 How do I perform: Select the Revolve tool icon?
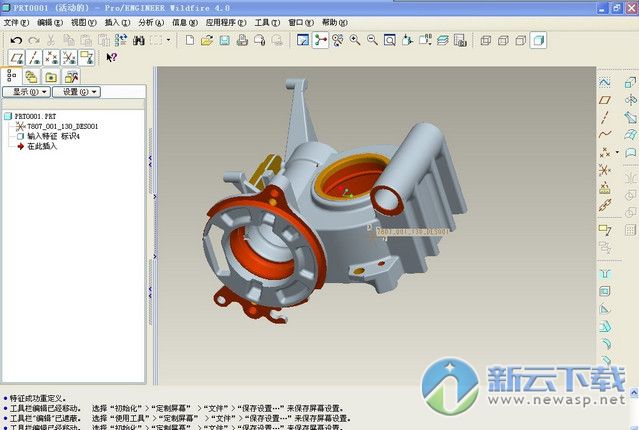coord(631,99)
